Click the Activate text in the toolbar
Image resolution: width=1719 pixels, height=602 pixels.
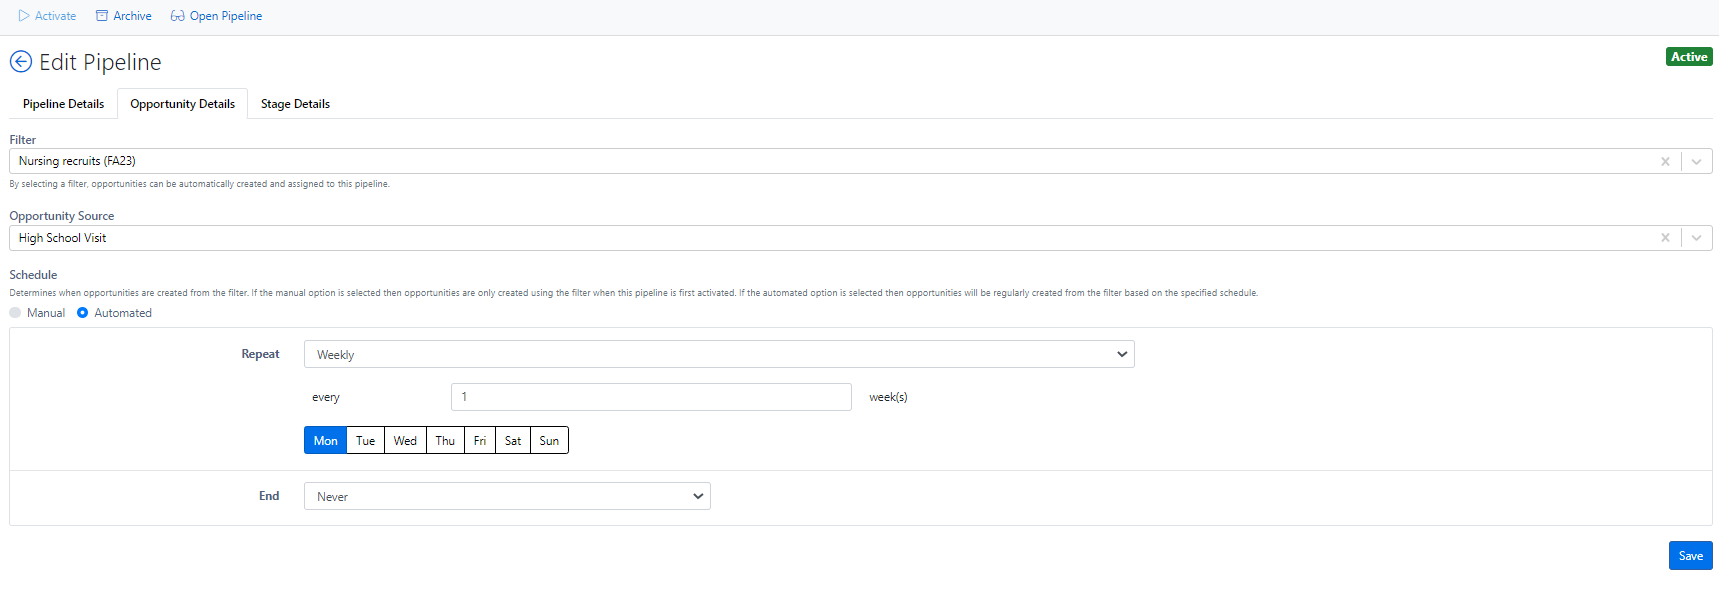55,16
